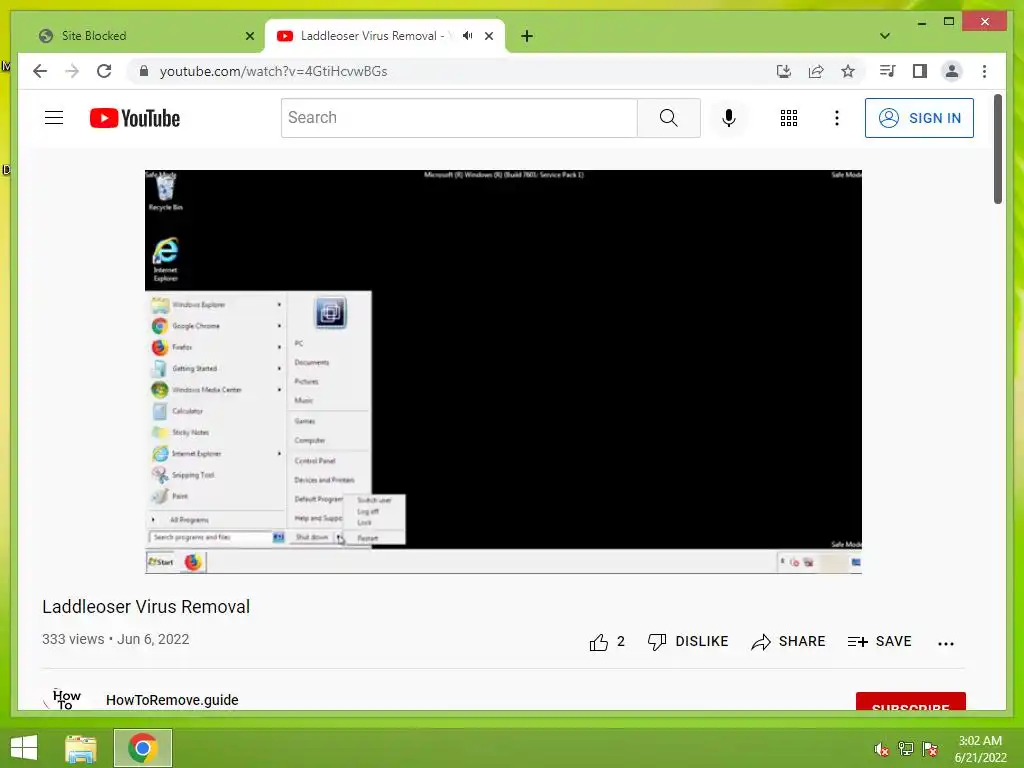The width and height of the screenshot is (1024, 768).
Task: Open a new Chrome tab
Action: coord(527,36)
